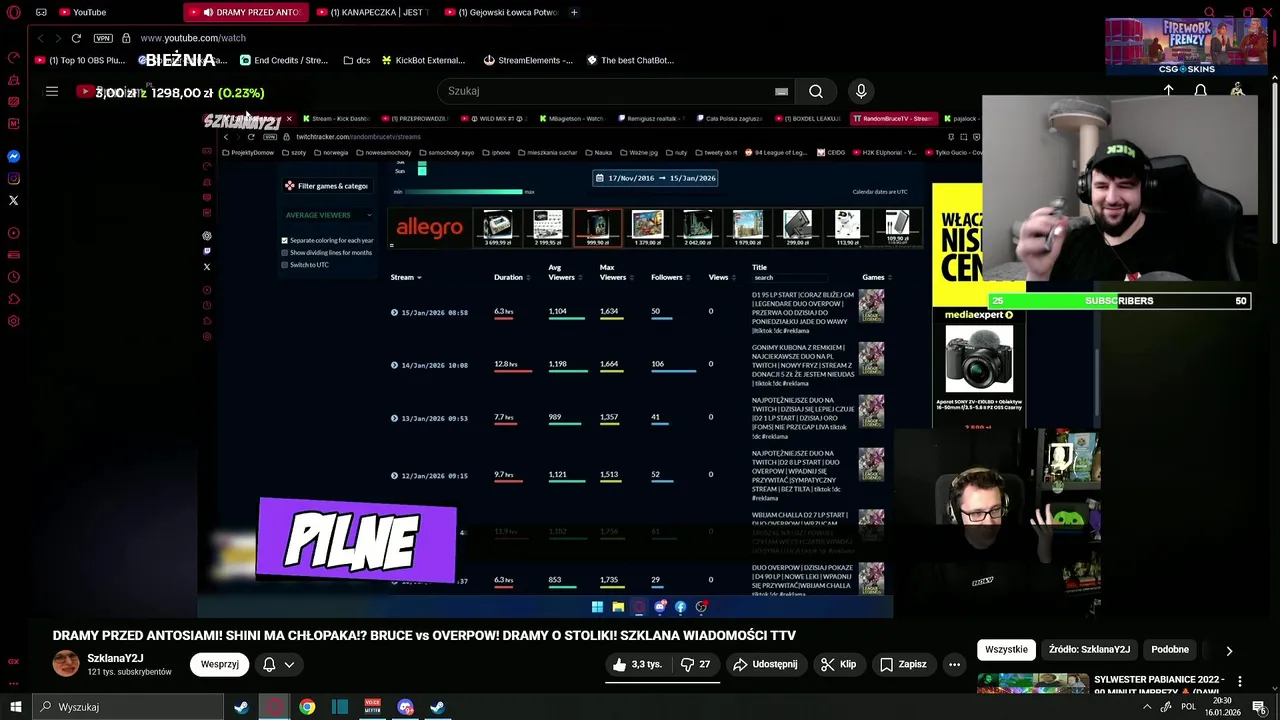Select the DRAMY PRZED ANTOSIAMI tab
This screenshot has height=720, width=1280.
tap(245, 12)
